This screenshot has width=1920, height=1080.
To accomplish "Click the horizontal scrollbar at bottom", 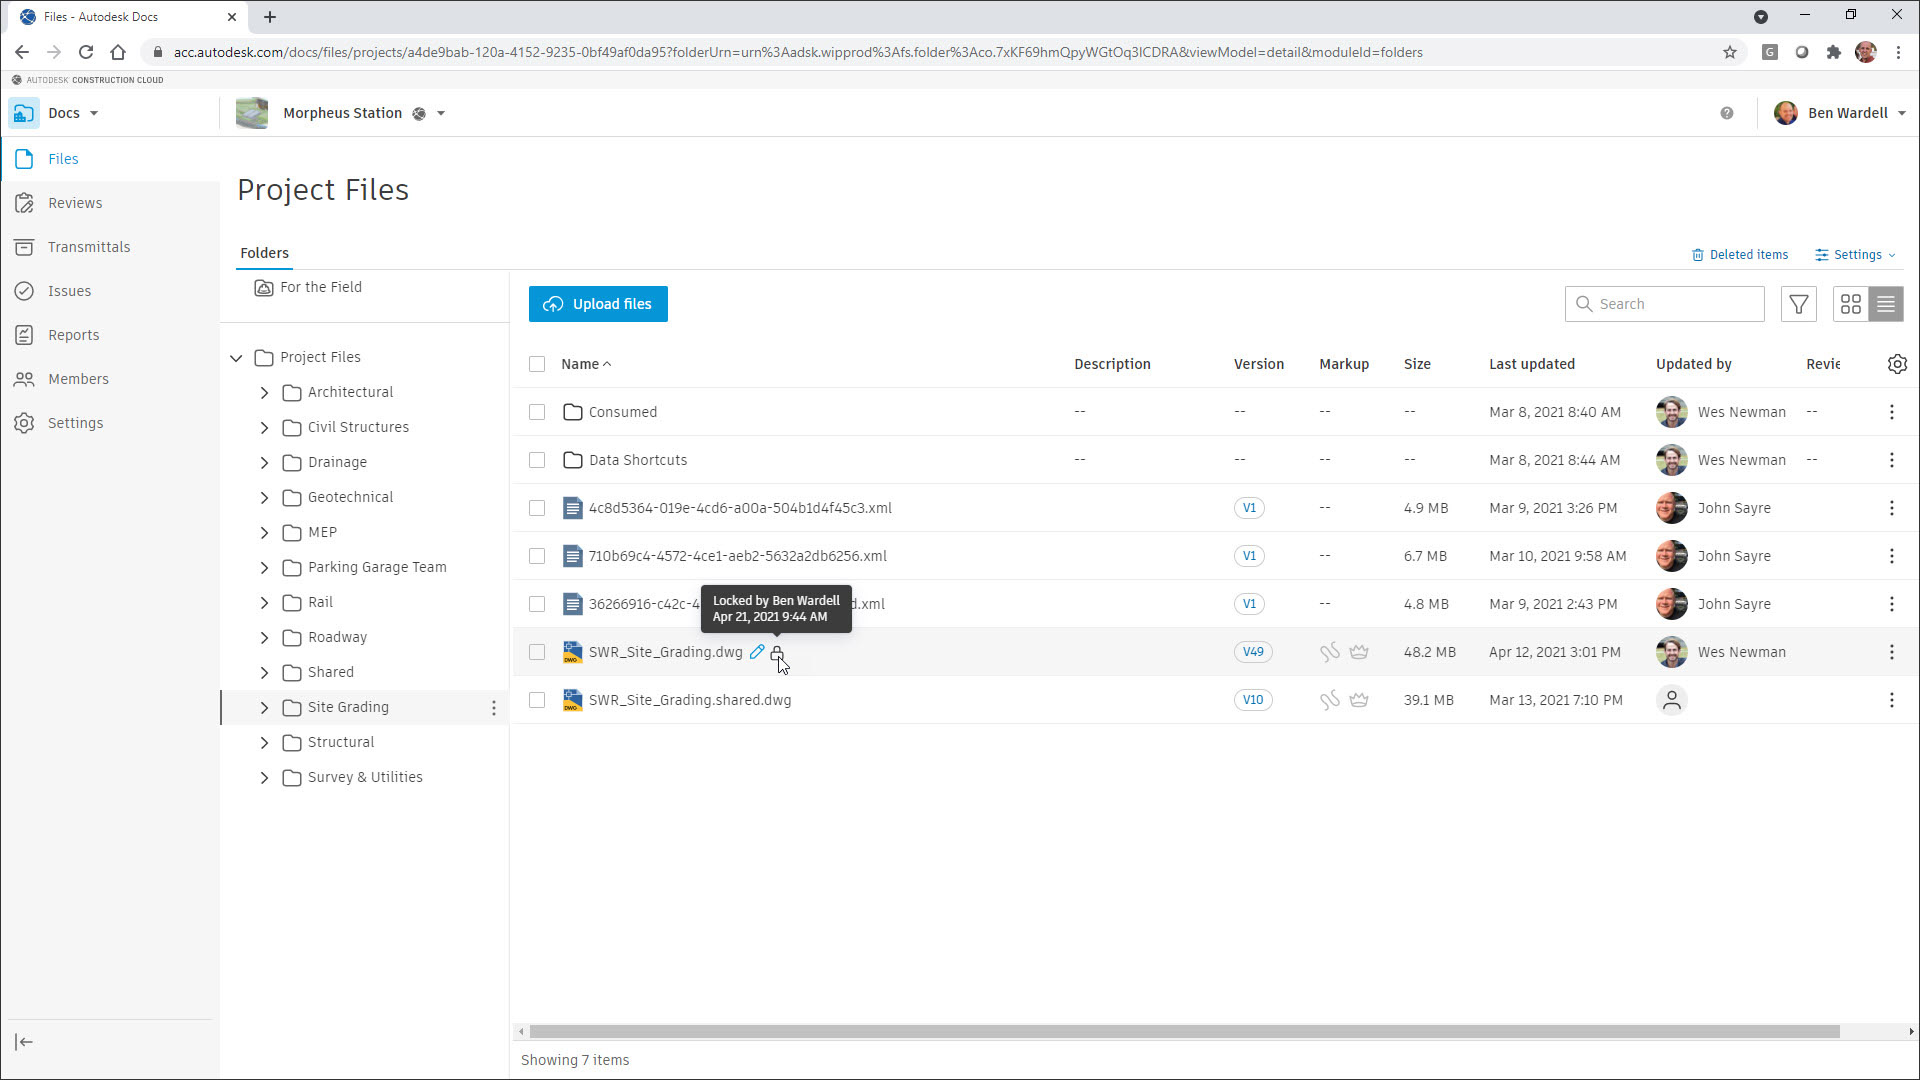I will 1184,1031.
